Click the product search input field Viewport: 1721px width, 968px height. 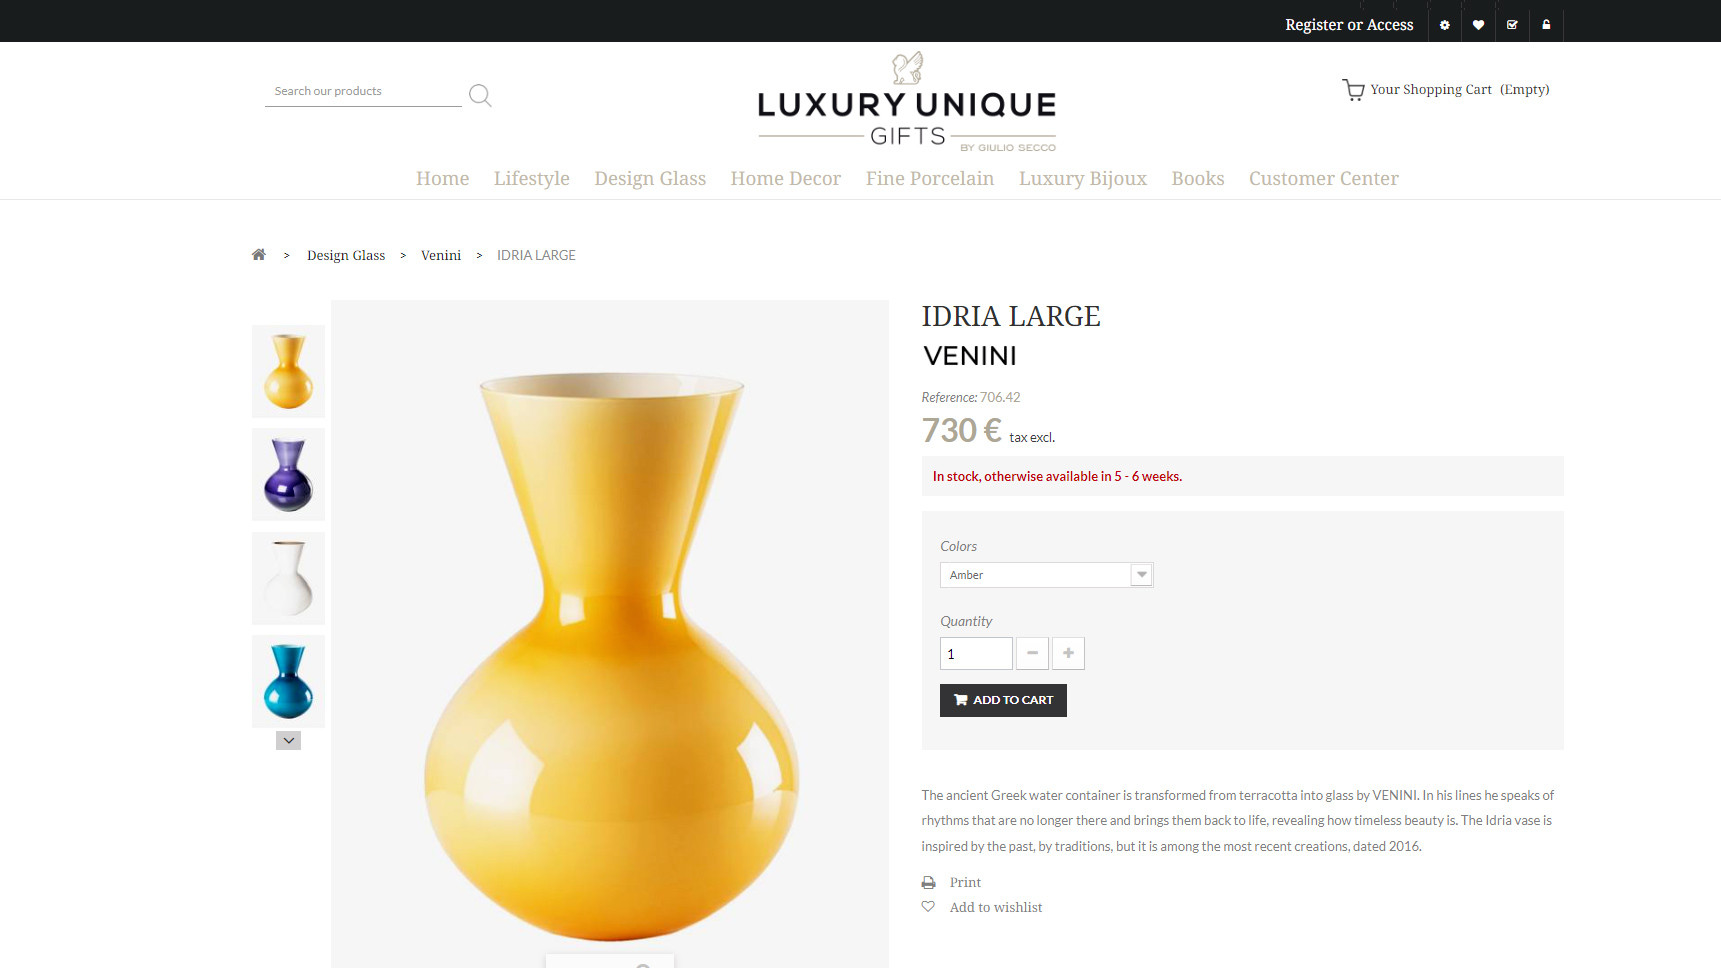[363, 92]
